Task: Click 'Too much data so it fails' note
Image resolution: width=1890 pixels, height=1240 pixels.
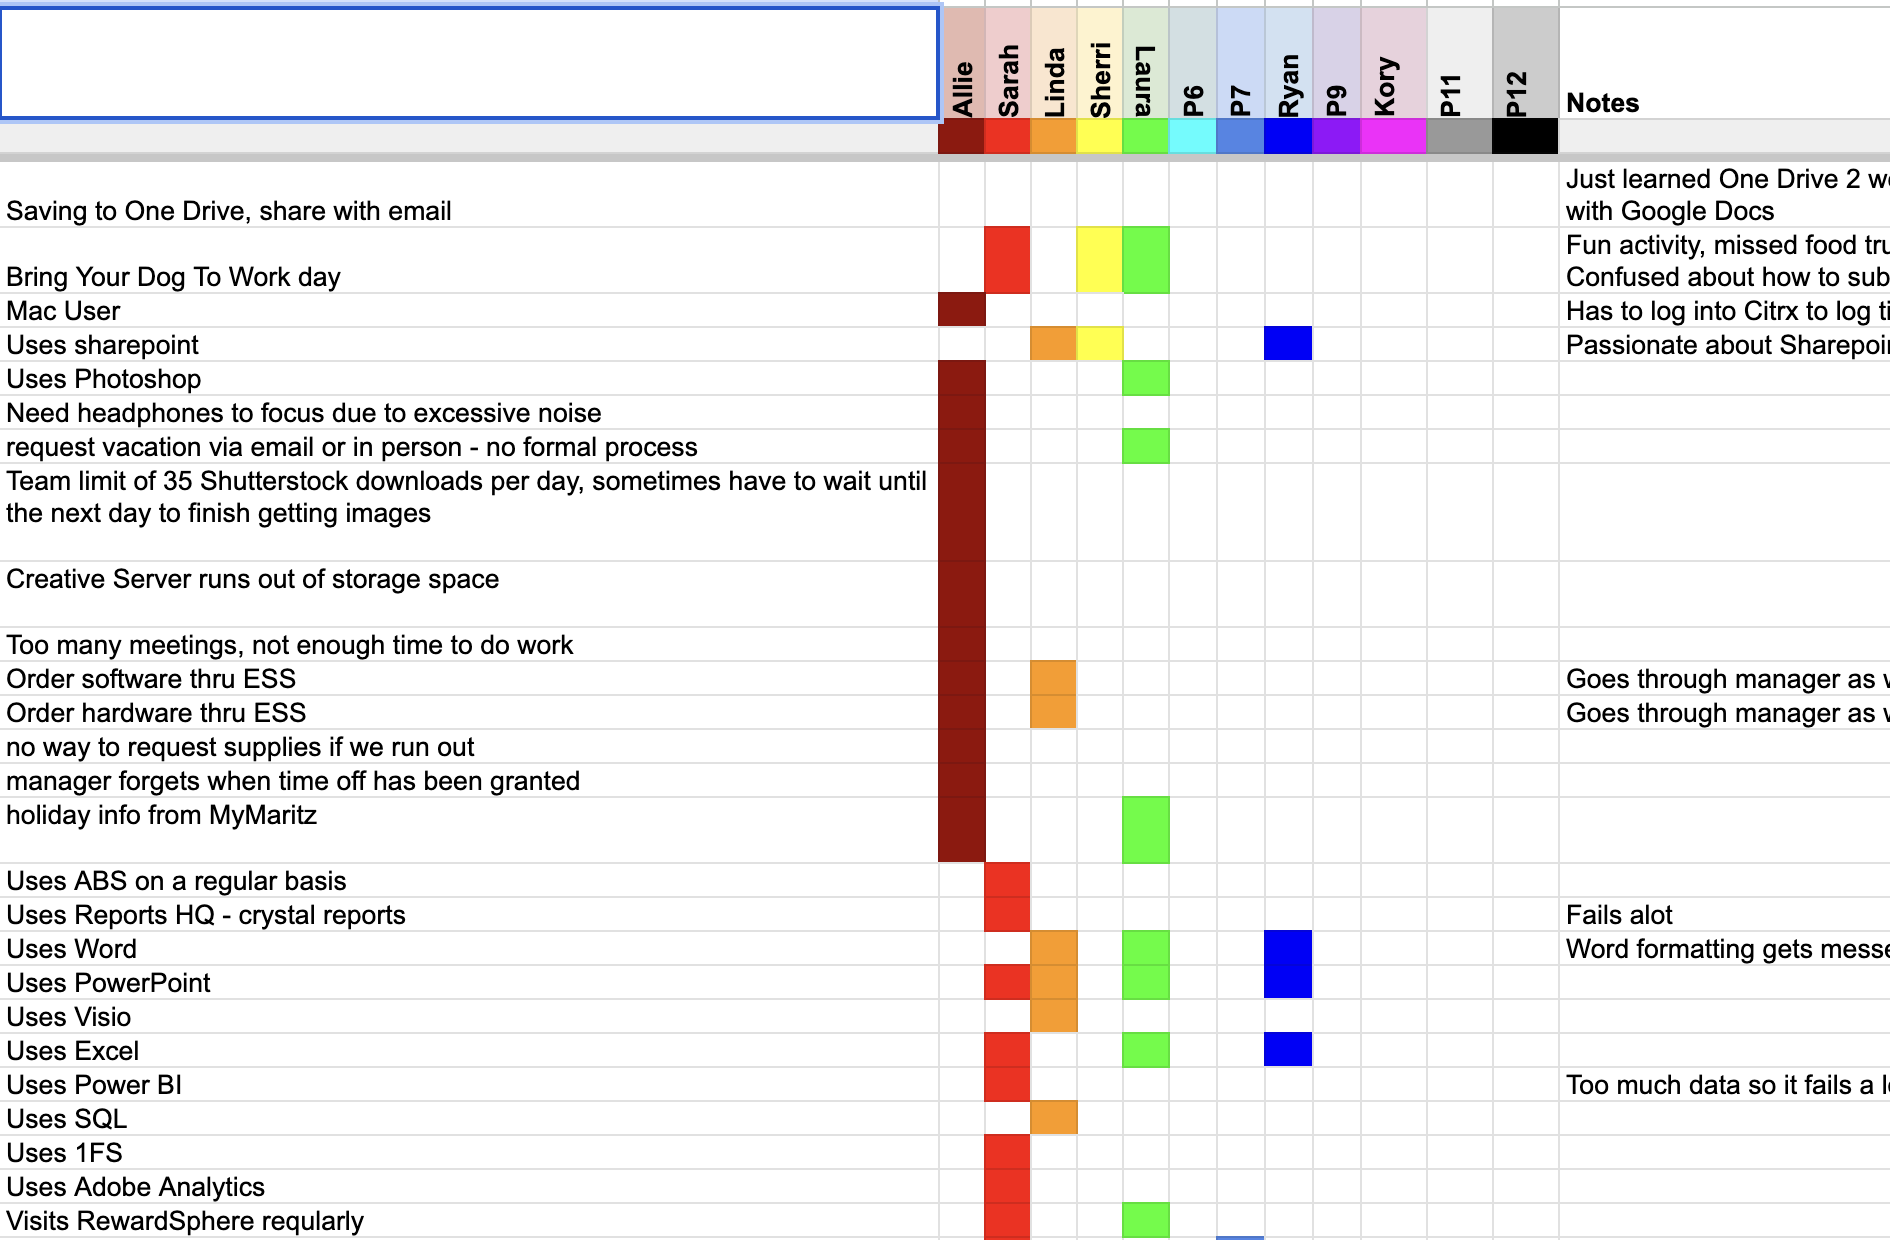Action: 1727,1085
